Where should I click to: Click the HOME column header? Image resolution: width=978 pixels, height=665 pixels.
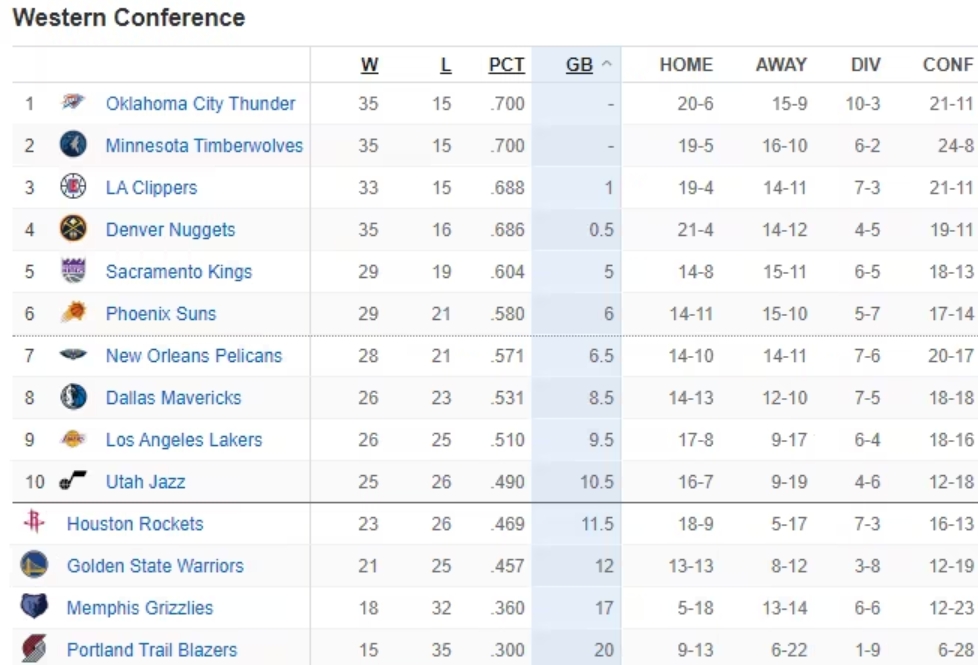pyautogui.click(x=686, y=65)
